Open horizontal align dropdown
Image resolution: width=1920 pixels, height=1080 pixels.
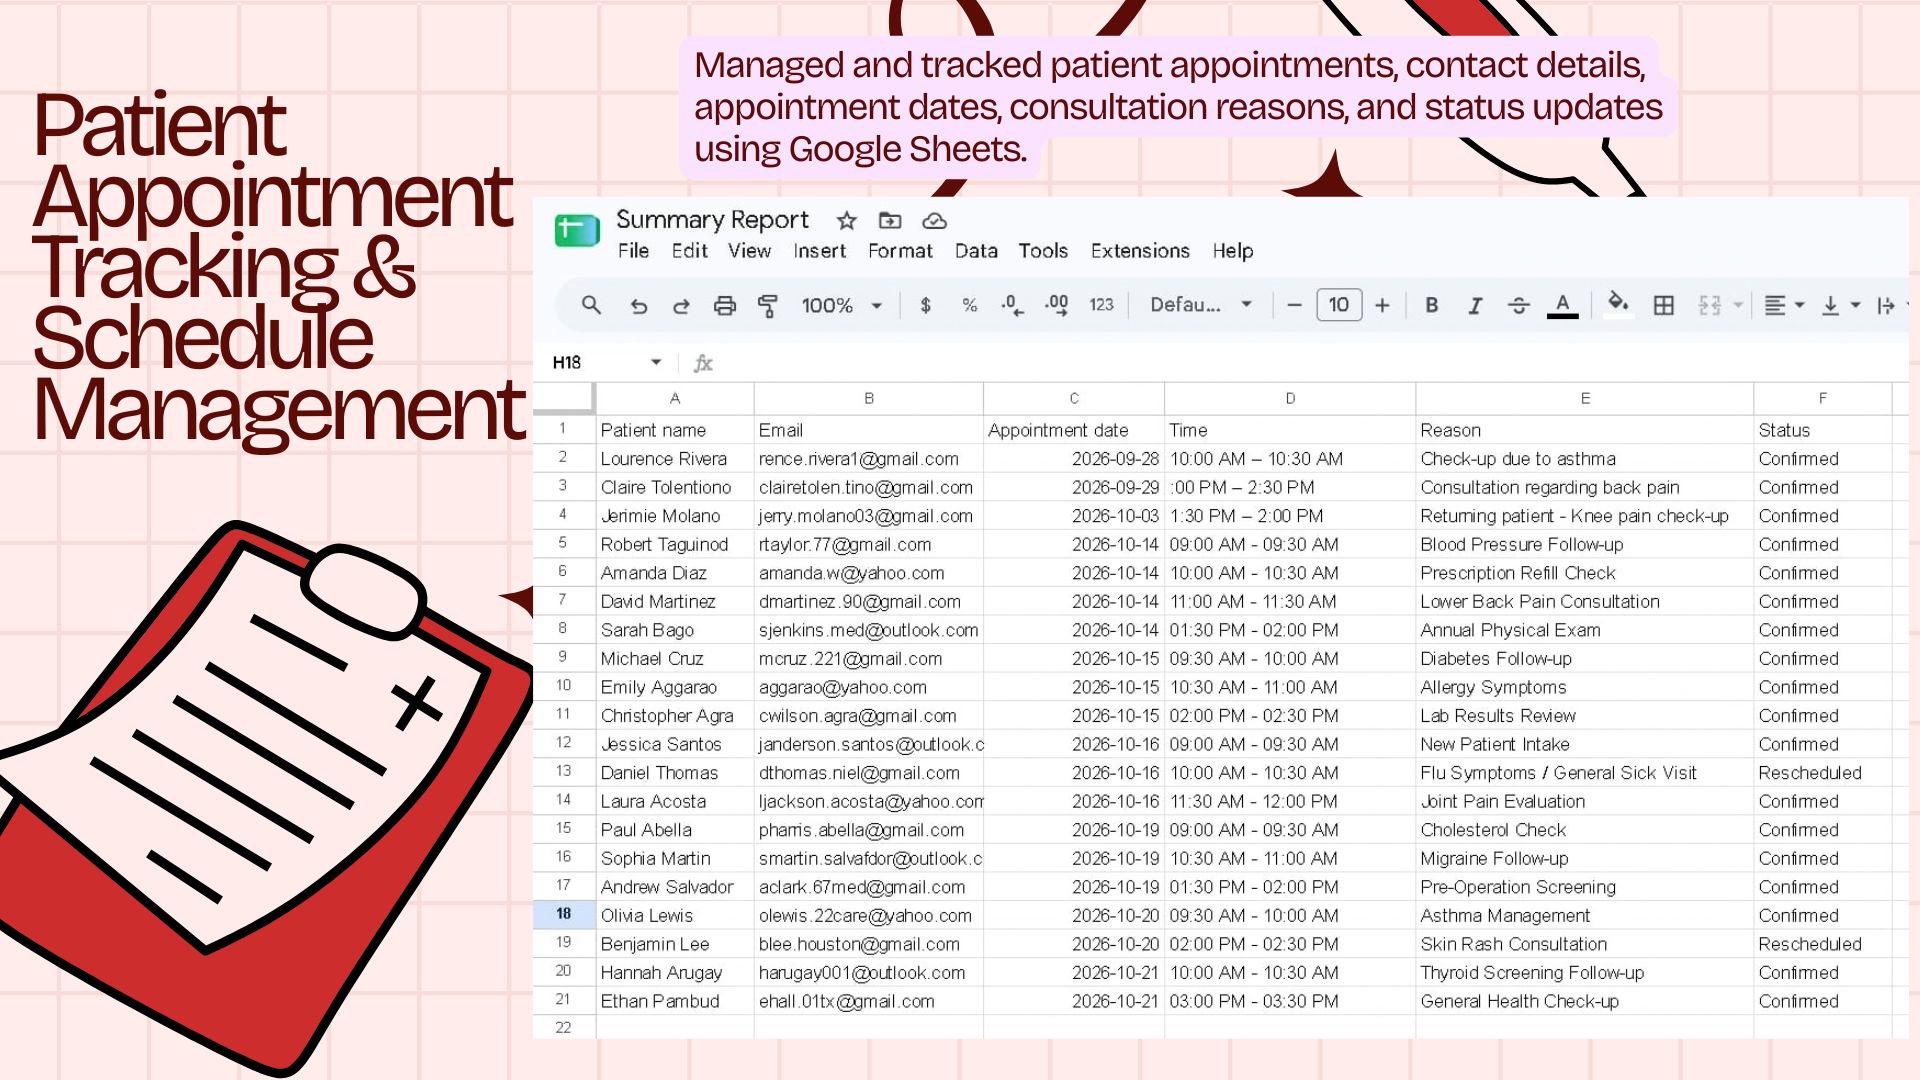(x=1784, y=306)
